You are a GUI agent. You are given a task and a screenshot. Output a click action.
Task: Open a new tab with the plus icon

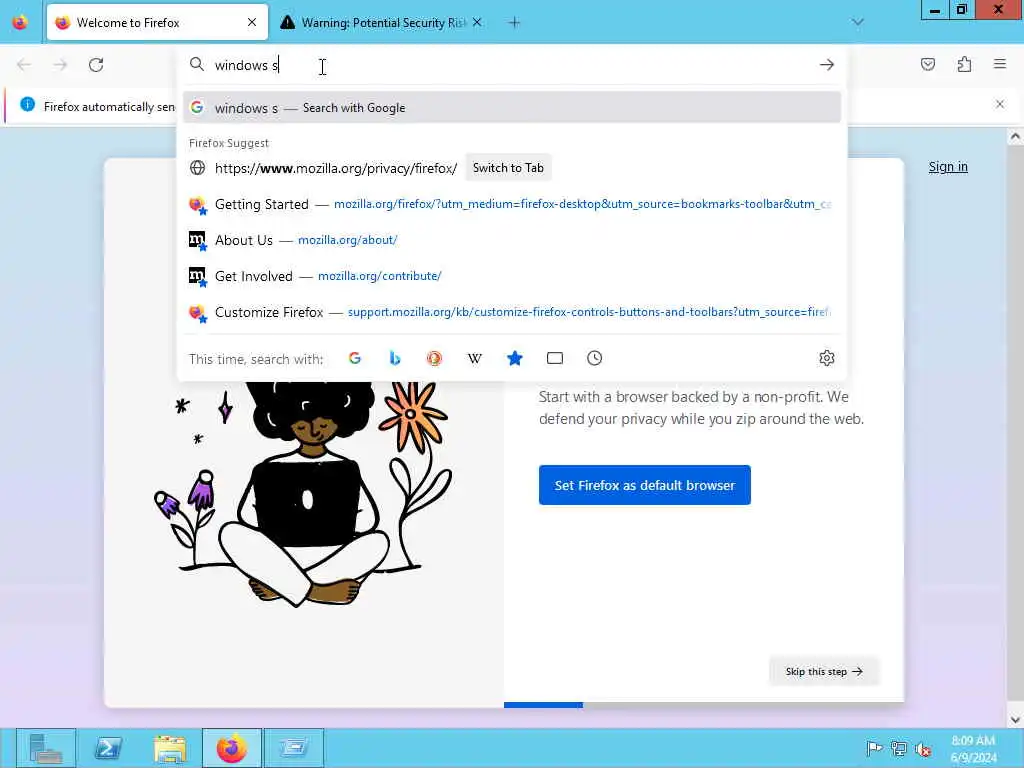514,23
